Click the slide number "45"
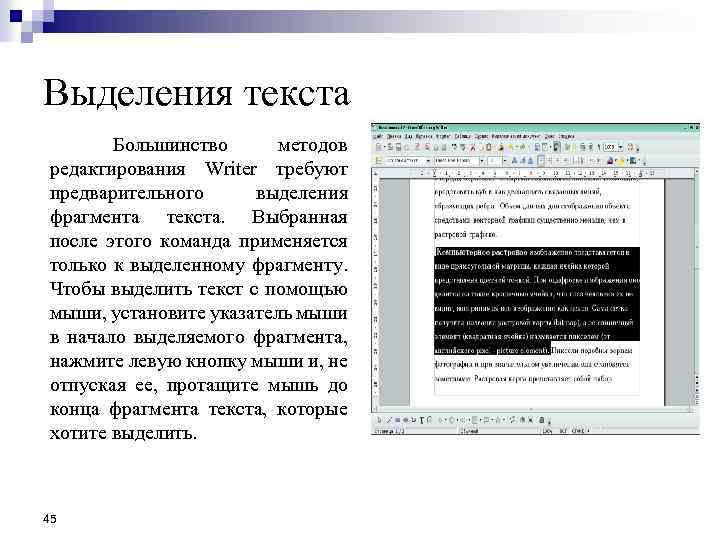The height and width of the screenshot is (540, 720). [49, 519]
